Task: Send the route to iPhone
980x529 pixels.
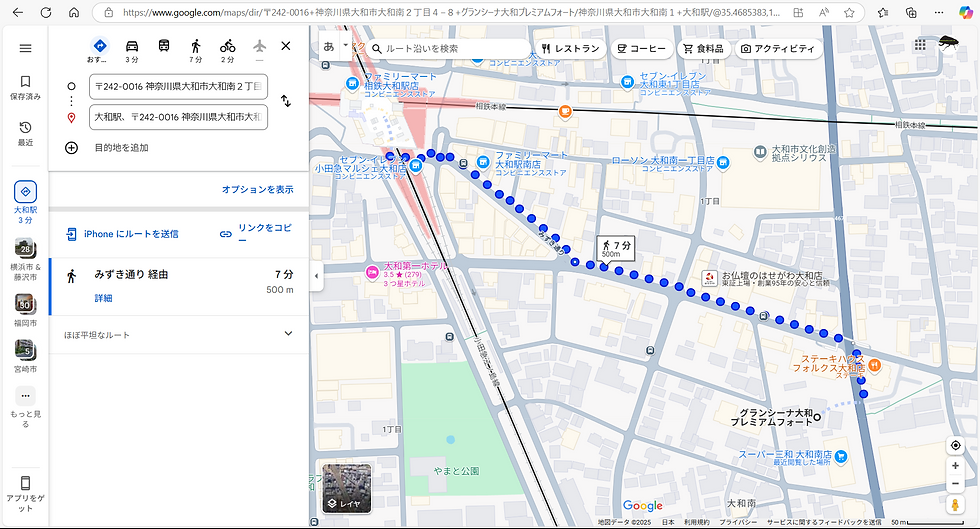Action: pos(122,234)
